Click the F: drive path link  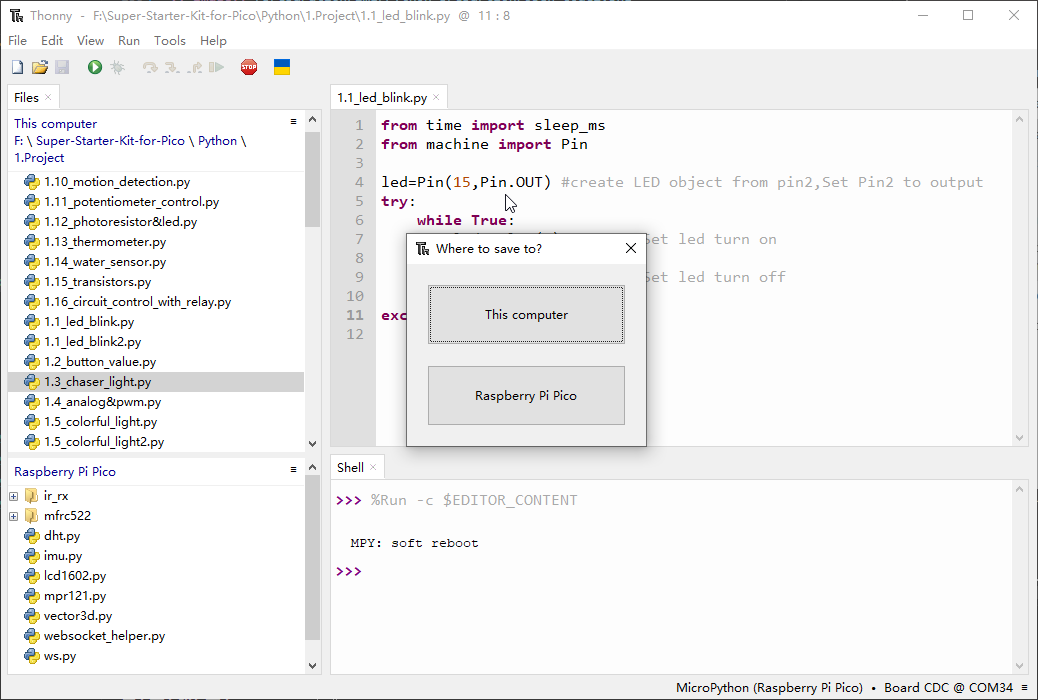click(19, 140)
